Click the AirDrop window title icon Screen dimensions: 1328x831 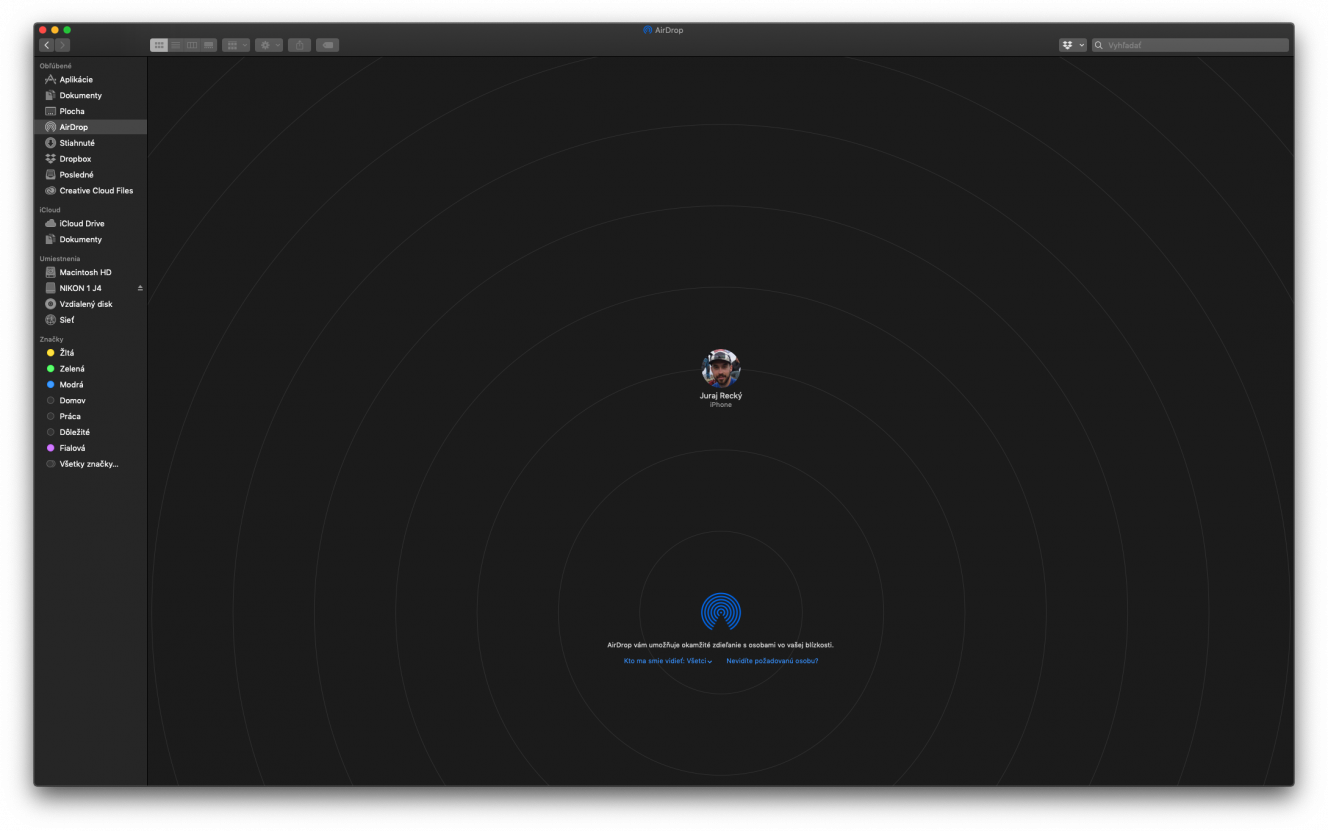648,30
